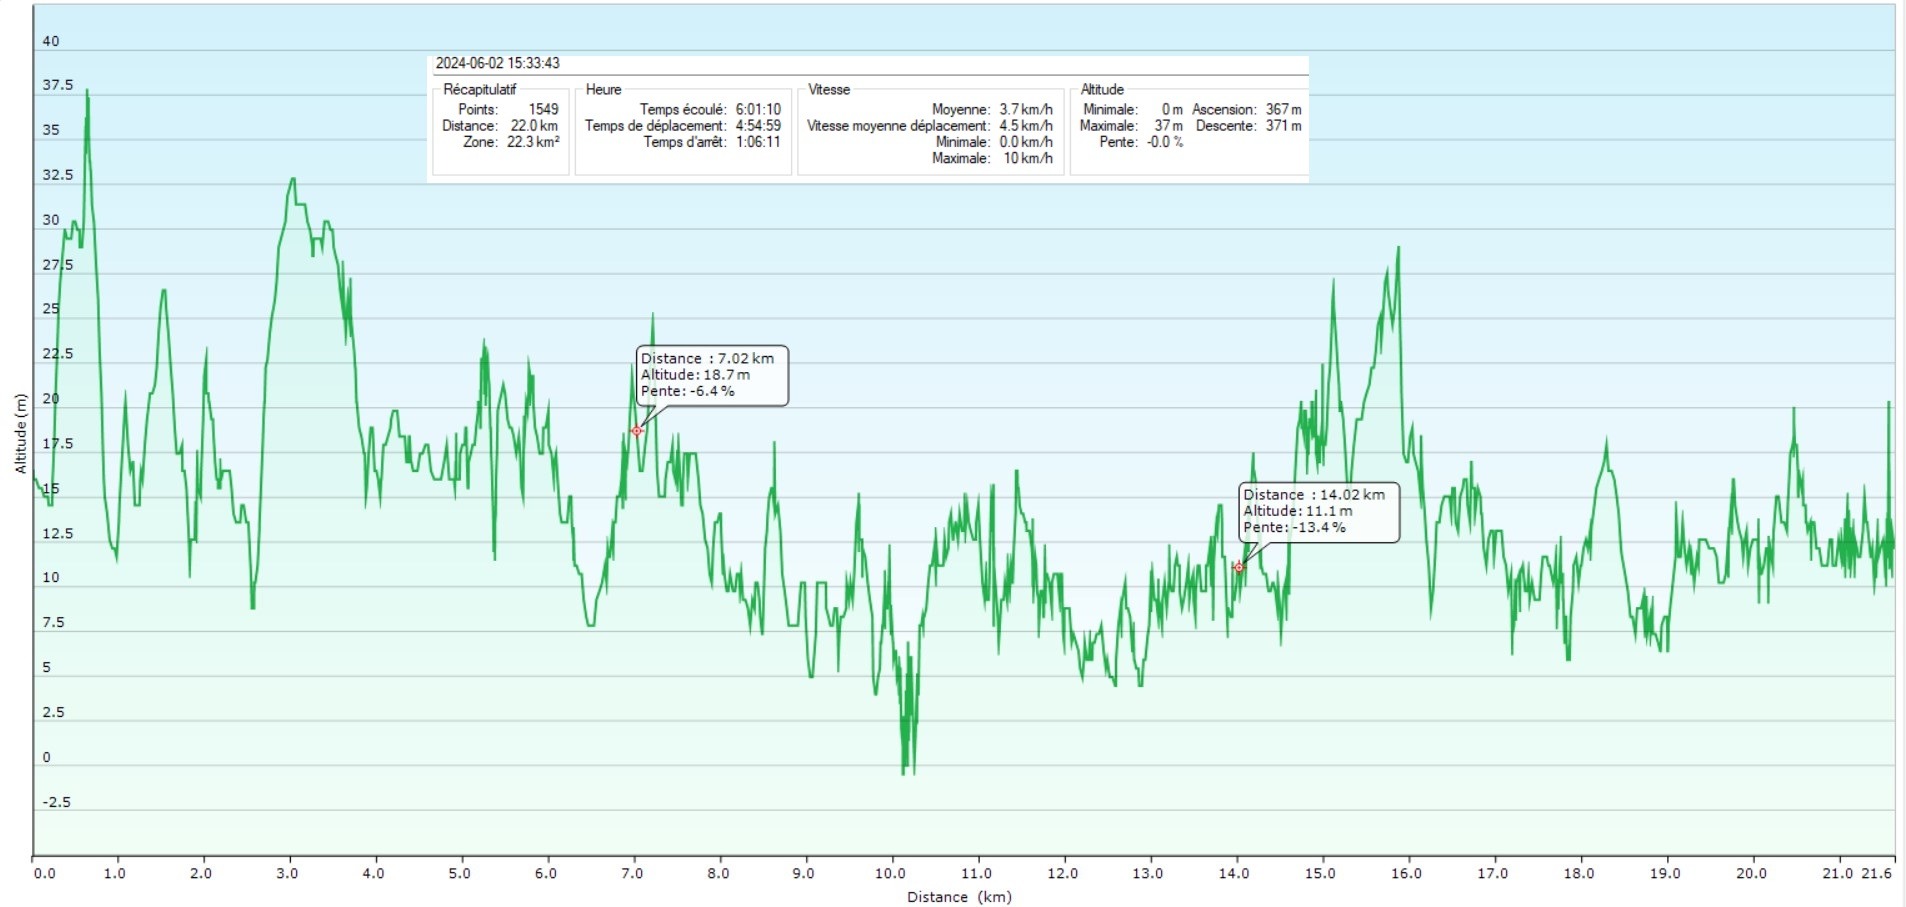Select the Altitude summary panel
Image resolution: width=1906 pixels, height=907 pixels.
click(1190, 128)
